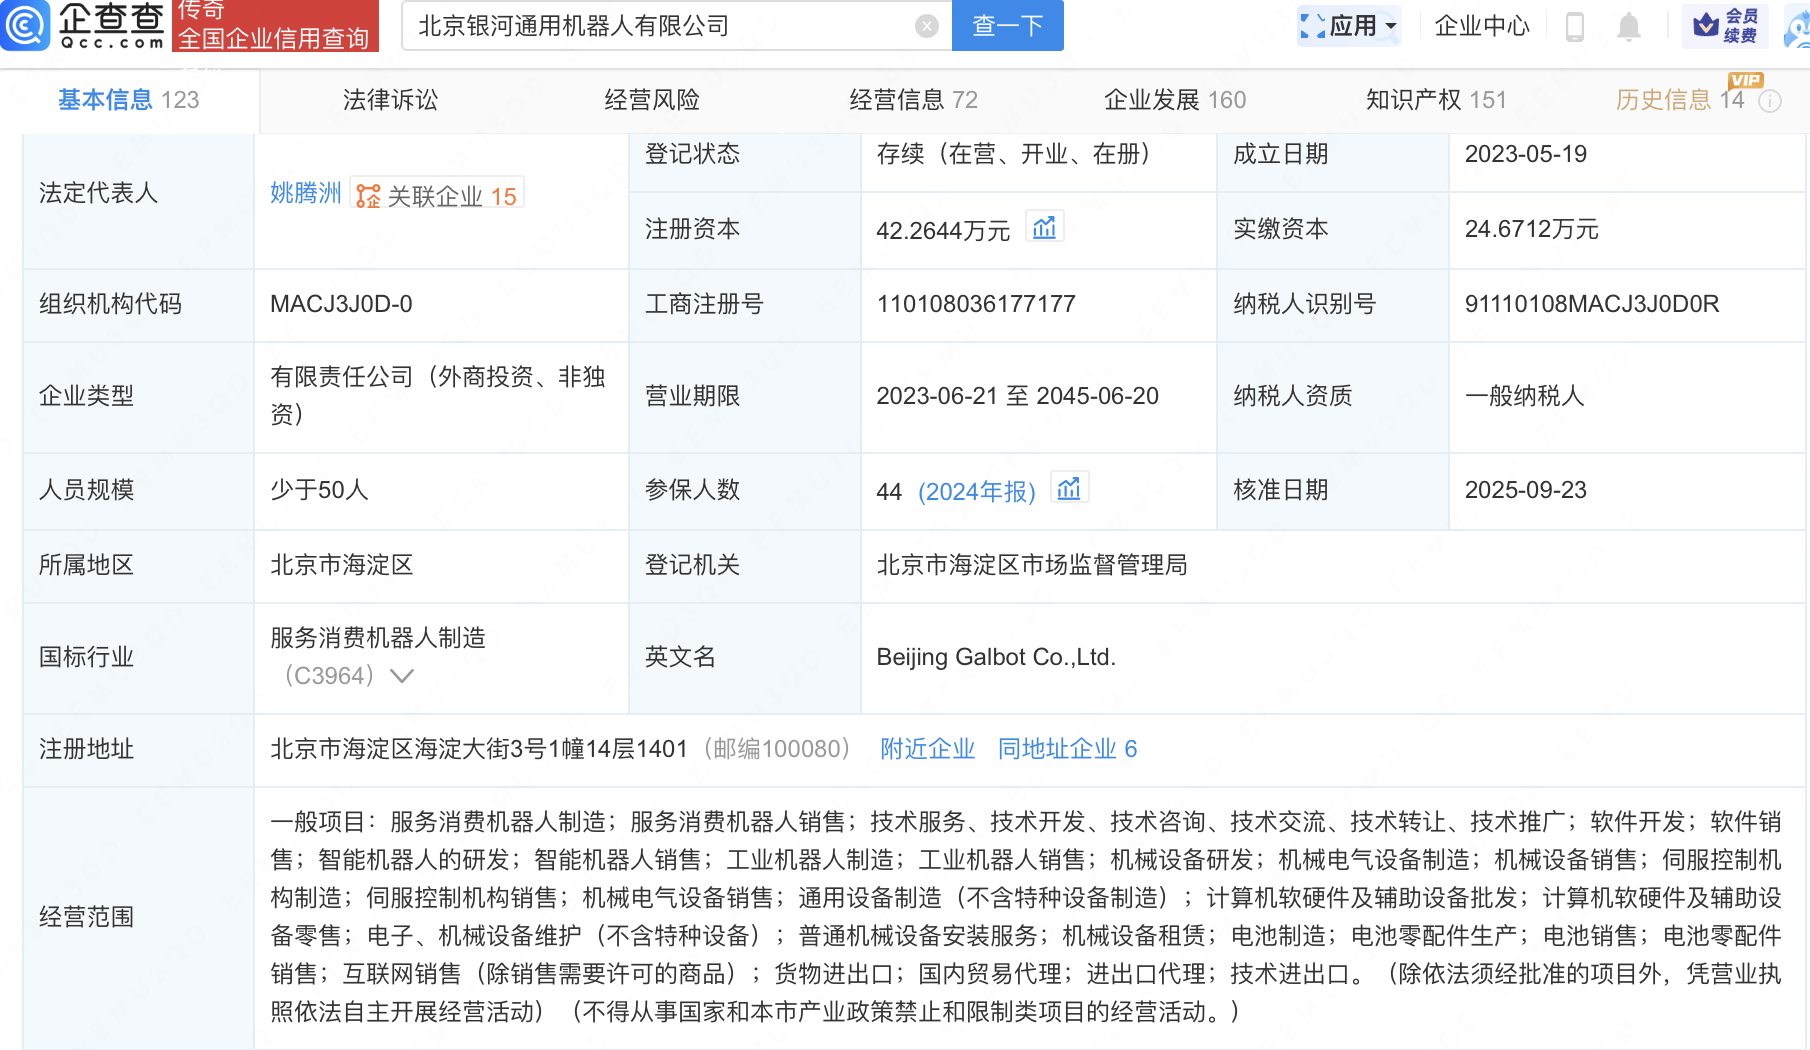Open 企业中心 in the header

(1482, 26)
